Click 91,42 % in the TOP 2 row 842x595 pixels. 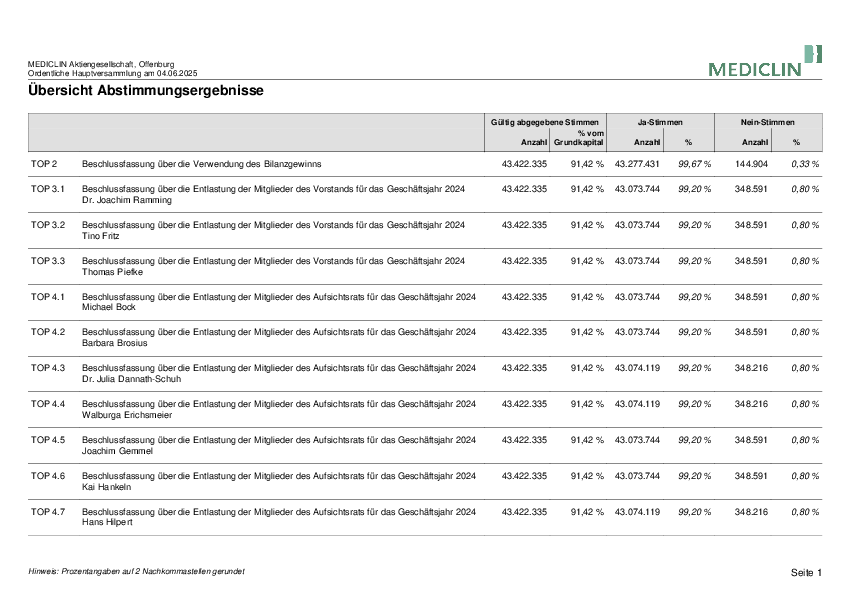pos(587,164)
